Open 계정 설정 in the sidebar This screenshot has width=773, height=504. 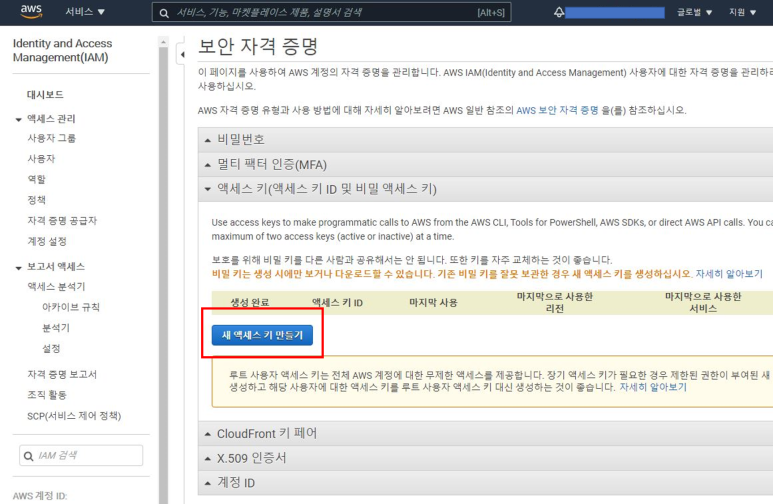point(47,241)
